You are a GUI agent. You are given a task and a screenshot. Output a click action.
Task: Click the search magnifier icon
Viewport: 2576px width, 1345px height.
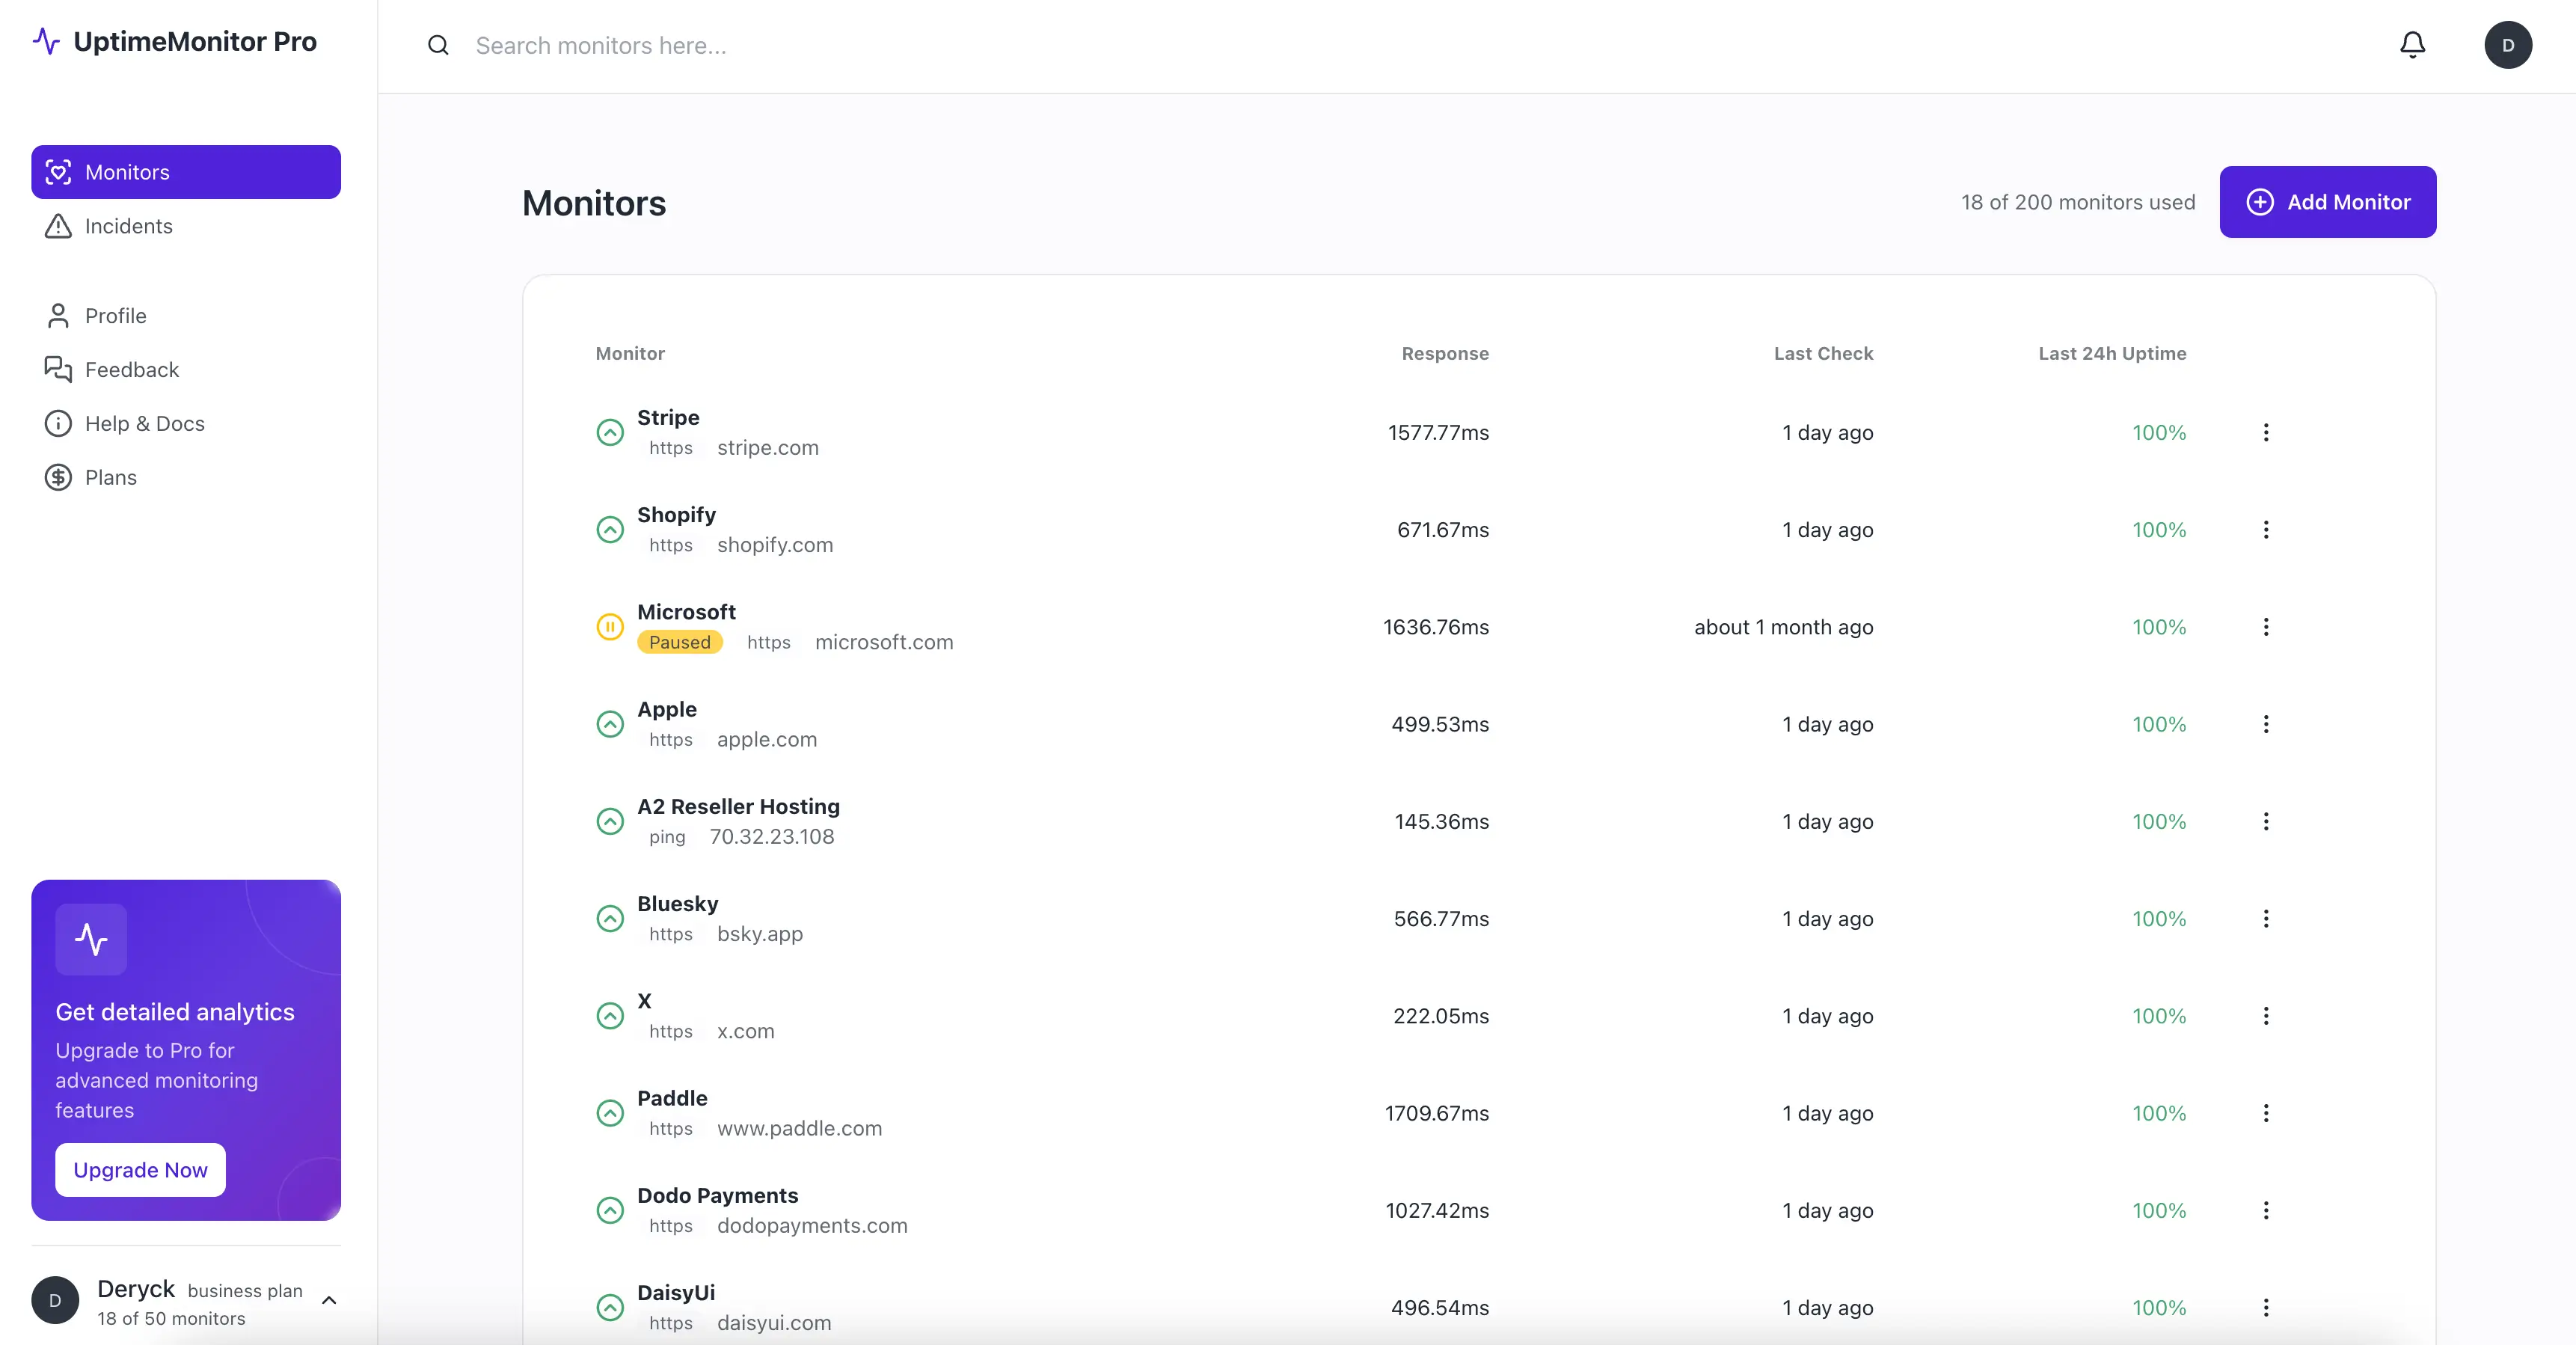coord(438,45)
